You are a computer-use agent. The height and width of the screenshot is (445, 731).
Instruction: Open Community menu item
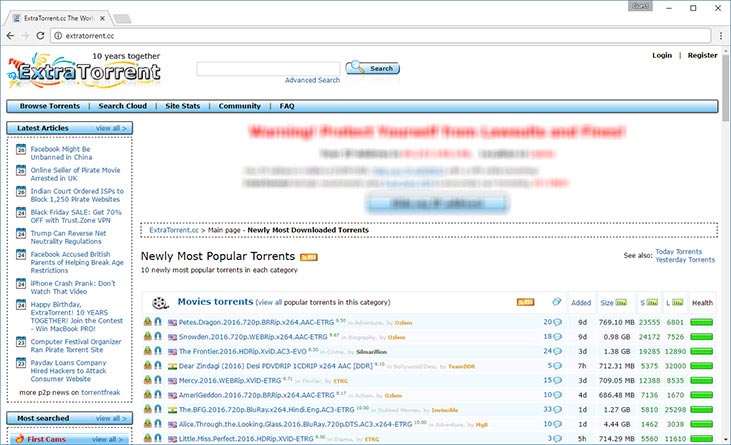(240, 106)
